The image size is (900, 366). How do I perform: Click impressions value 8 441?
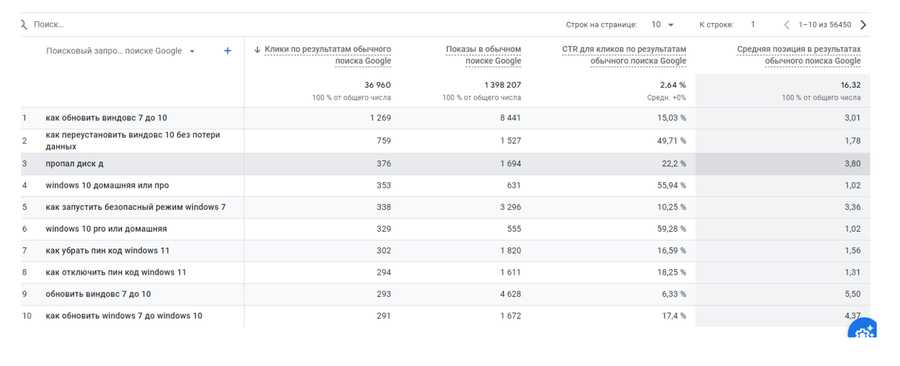coord(510,118)
